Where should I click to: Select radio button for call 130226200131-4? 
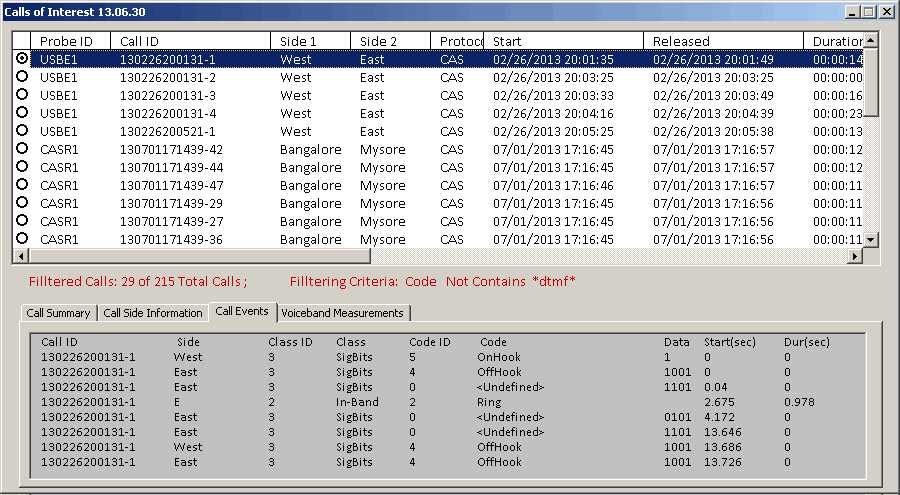point(22,113)
